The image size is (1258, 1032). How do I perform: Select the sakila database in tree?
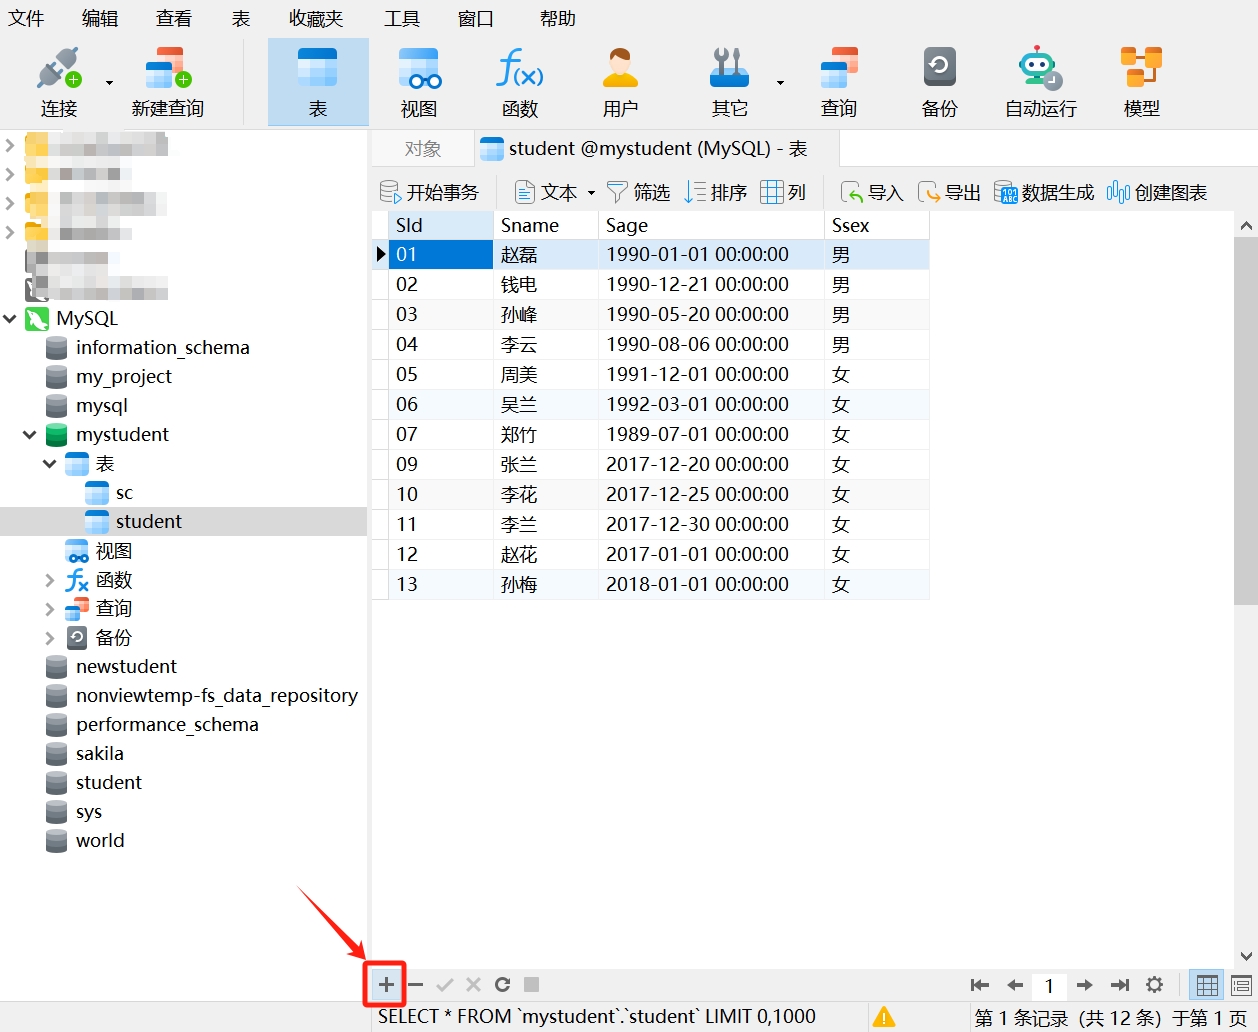click(99, 754)
